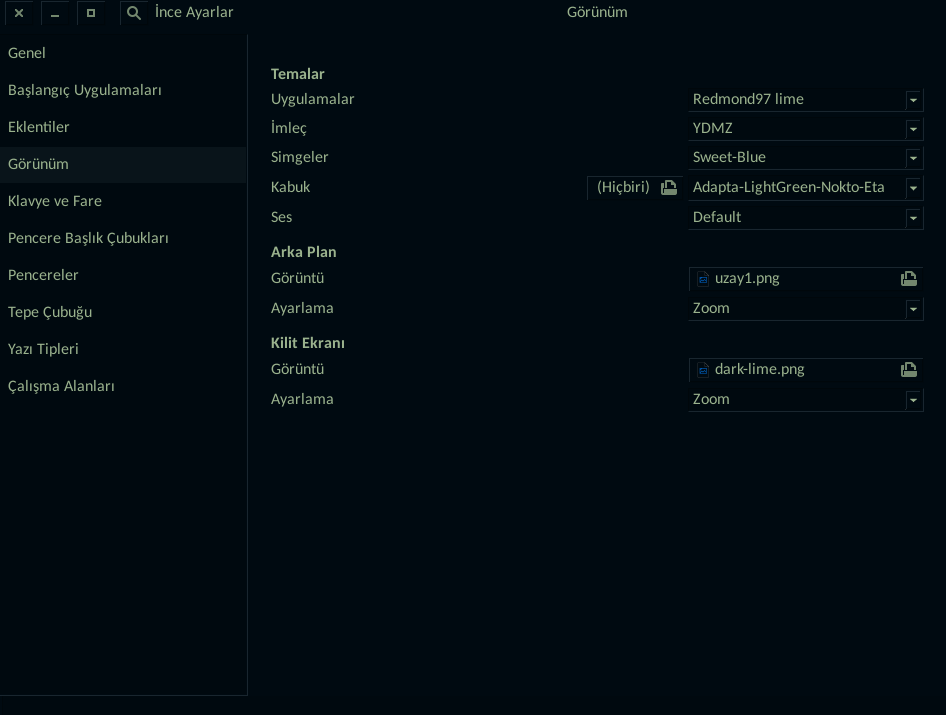946x715 pixels.
Task: Click the uzay1.png background file chooser
Action: [805, 279]
